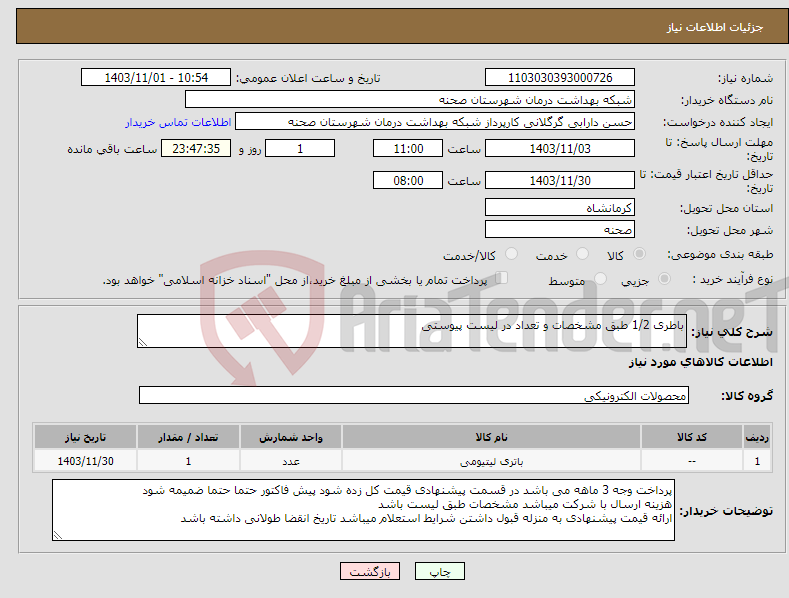The height and width of the screenshot is (598, 789).
Task: Click the ساعت باقی مانده label
Action: [112, 149]
